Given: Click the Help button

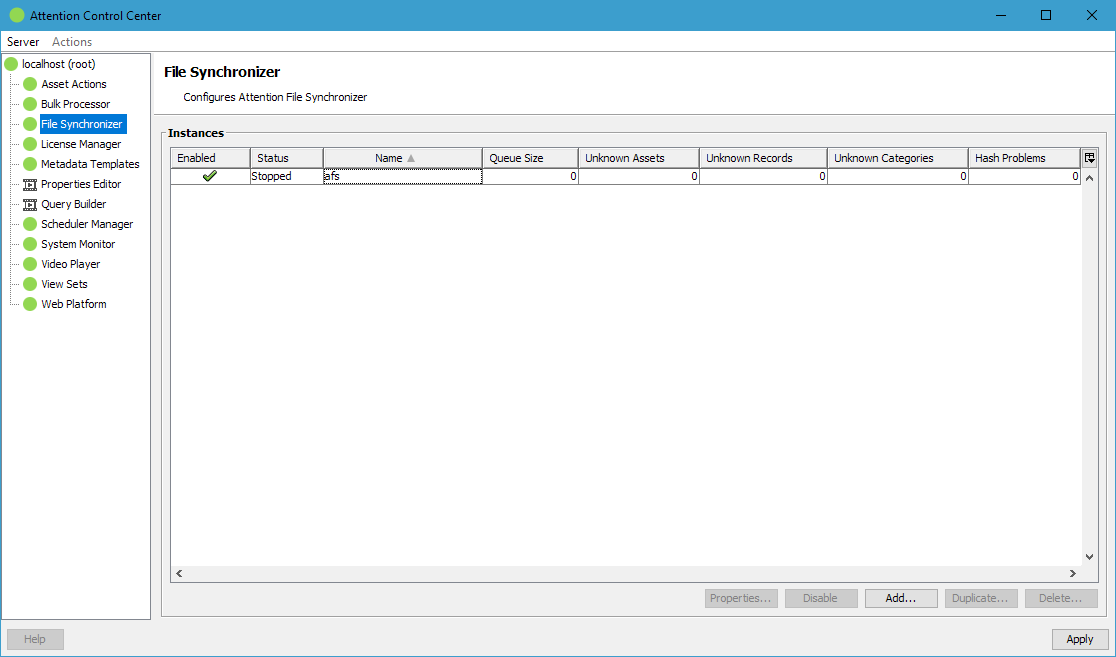Looking at the screenshot, I should 35,639.
